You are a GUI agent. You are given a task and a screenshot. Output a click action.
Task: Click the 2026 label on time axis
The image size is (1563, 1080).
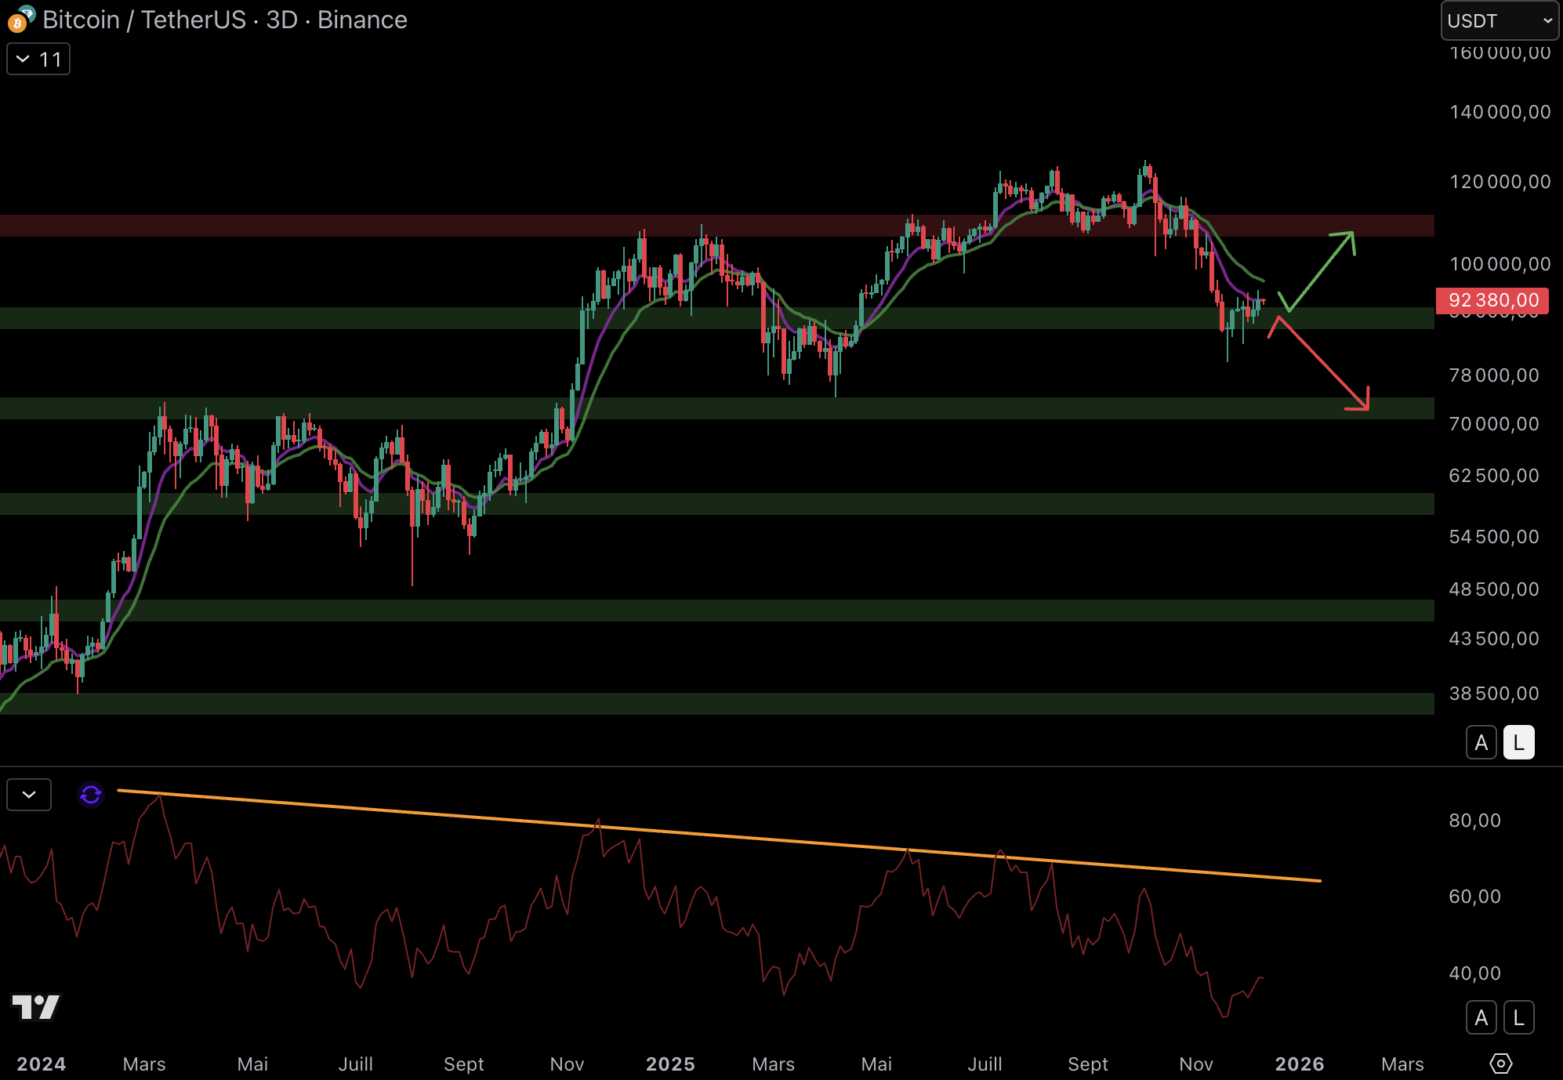1299,1064
